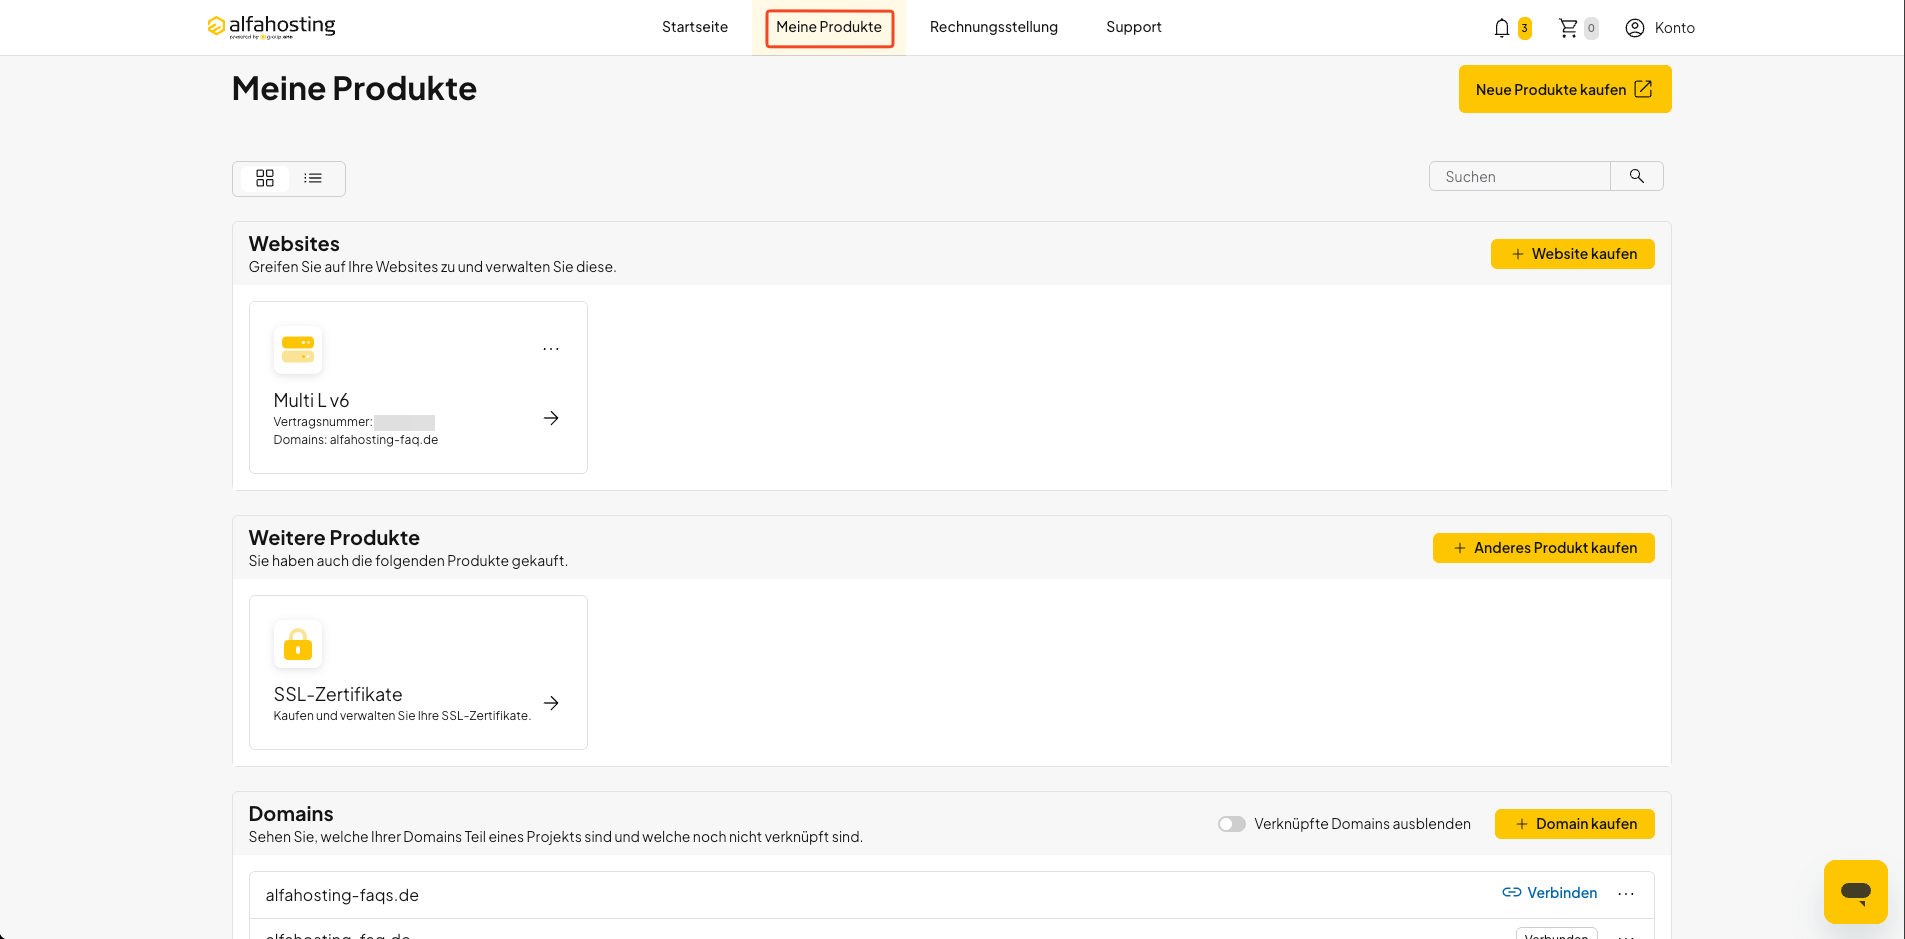Go to Startseite in navigation
Viewport: 1905px width, 939px height.
[x=695, y=27]
